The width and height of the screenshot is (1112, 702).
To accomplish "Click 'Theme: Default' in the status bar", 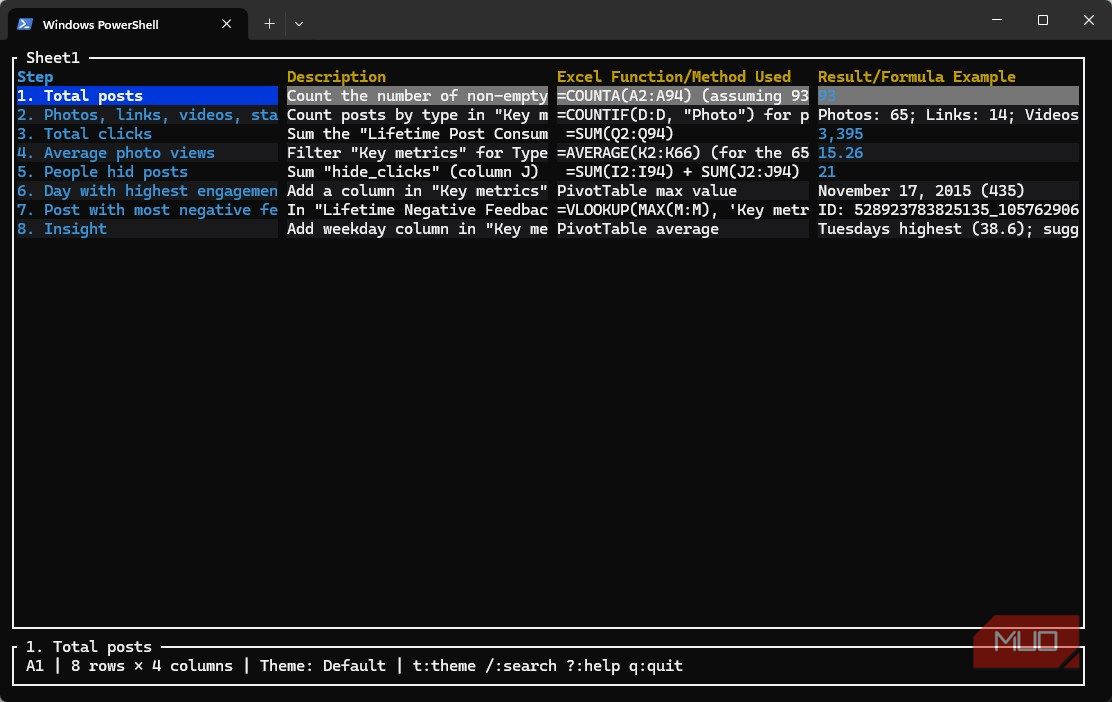I will 323,666.
